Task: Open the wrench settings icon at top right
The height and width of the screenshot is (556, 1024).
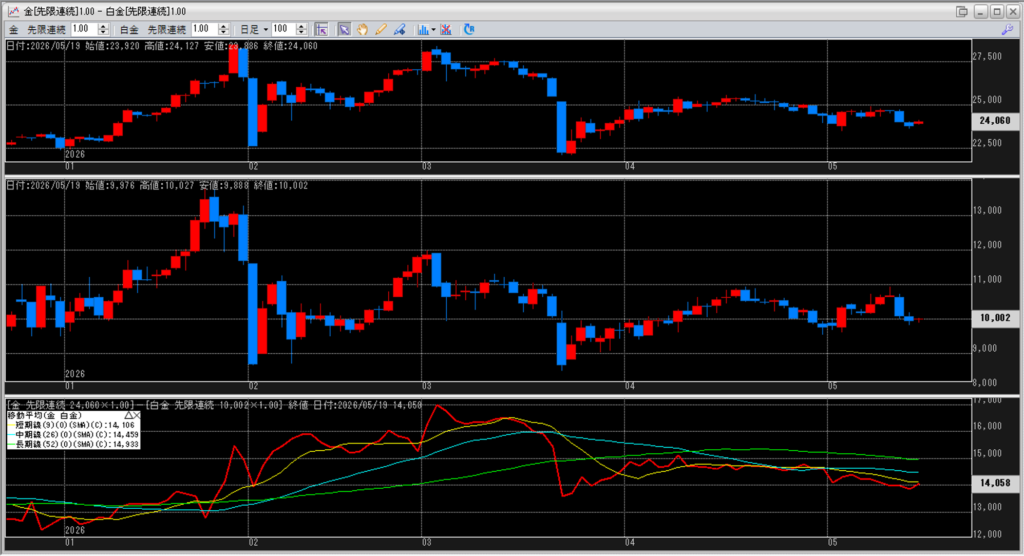Action: coord(1008,29)
